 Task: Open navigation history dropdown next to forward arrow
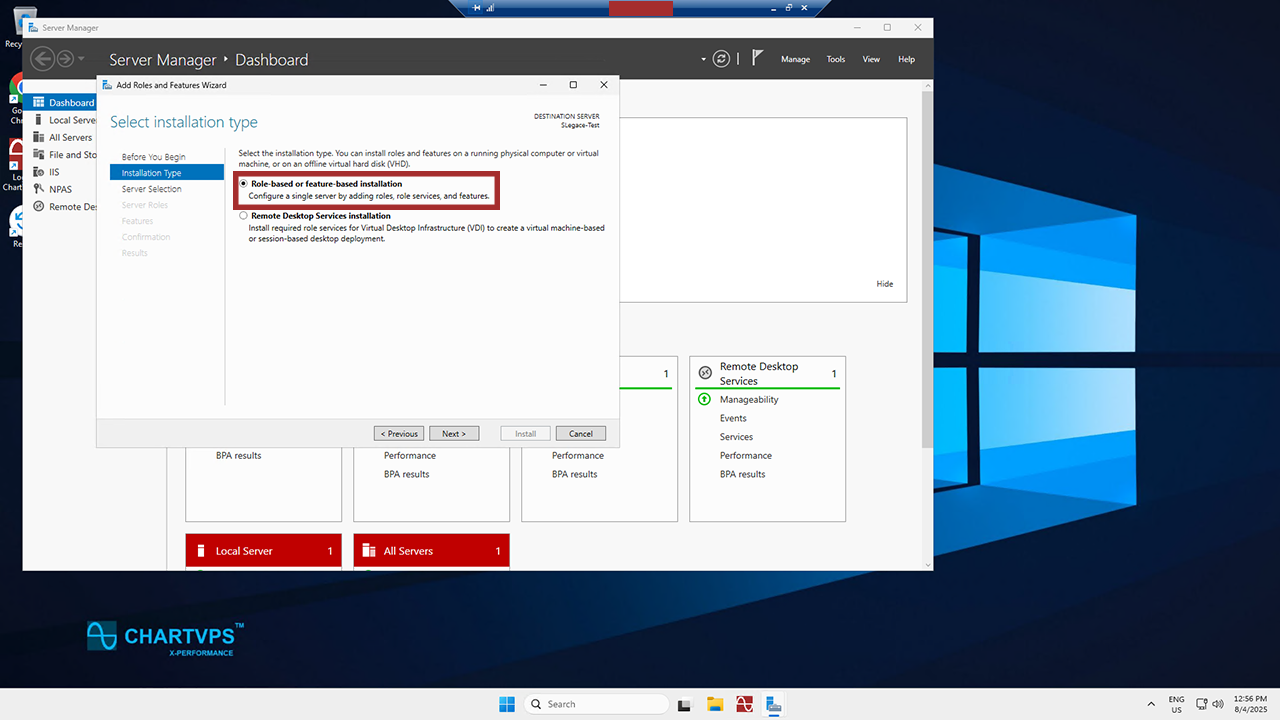[x=82, y=60]
